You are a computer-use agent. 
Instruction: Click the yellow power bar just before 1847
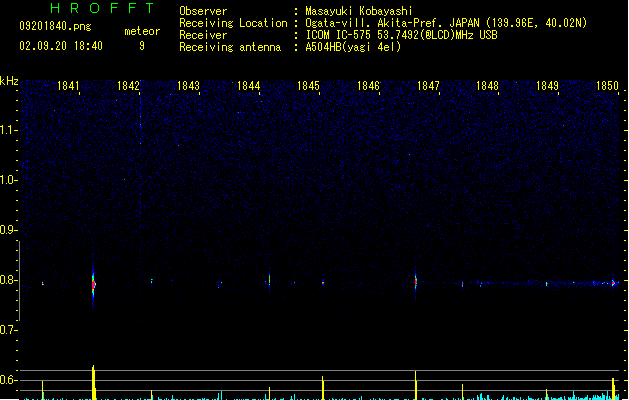416,385
